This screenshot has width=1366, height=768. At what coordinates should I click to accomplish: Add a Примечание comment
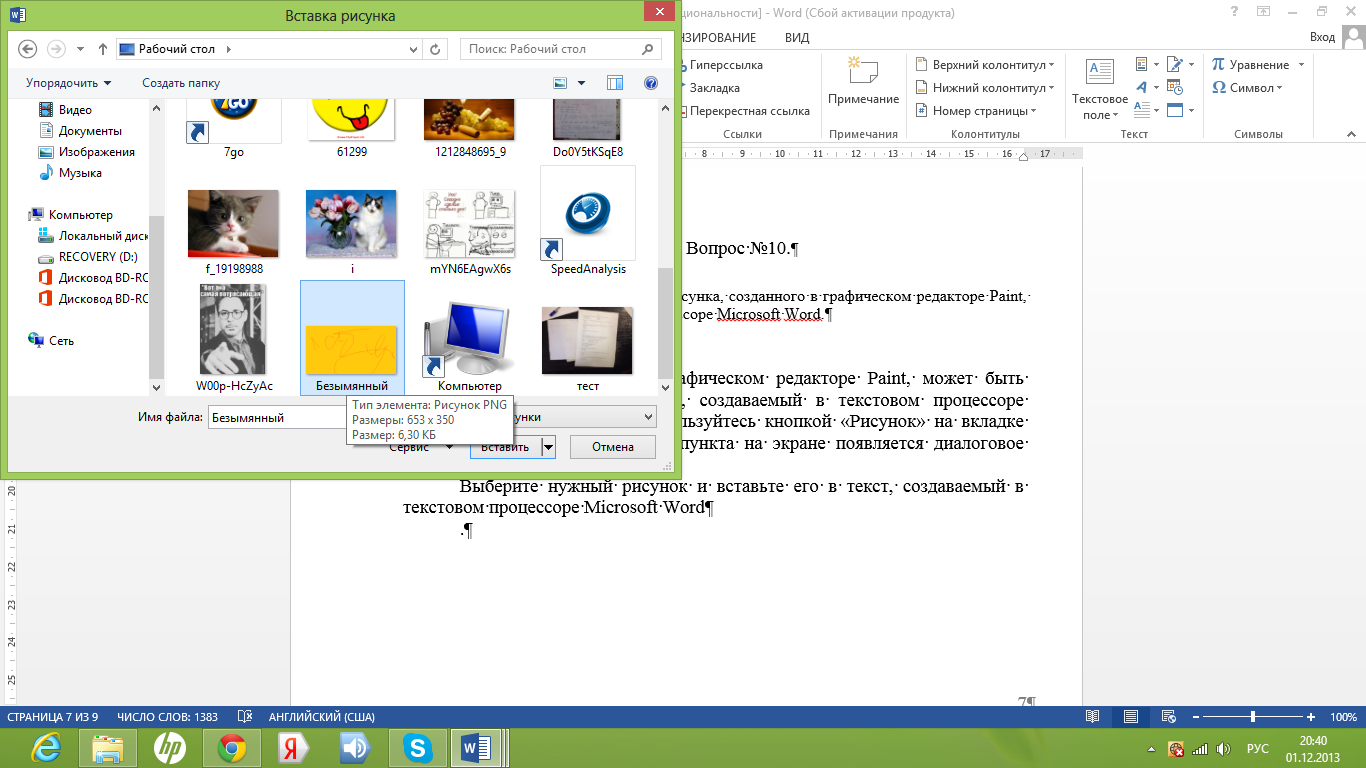pyautogui.click(x=863, y=82)
